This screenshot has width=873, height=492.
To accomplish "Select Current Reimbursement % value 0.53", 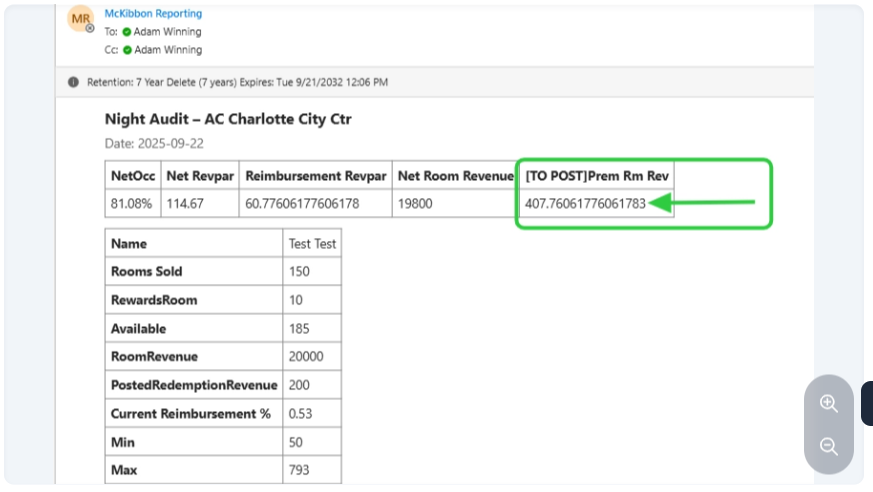I will point(299,413).
